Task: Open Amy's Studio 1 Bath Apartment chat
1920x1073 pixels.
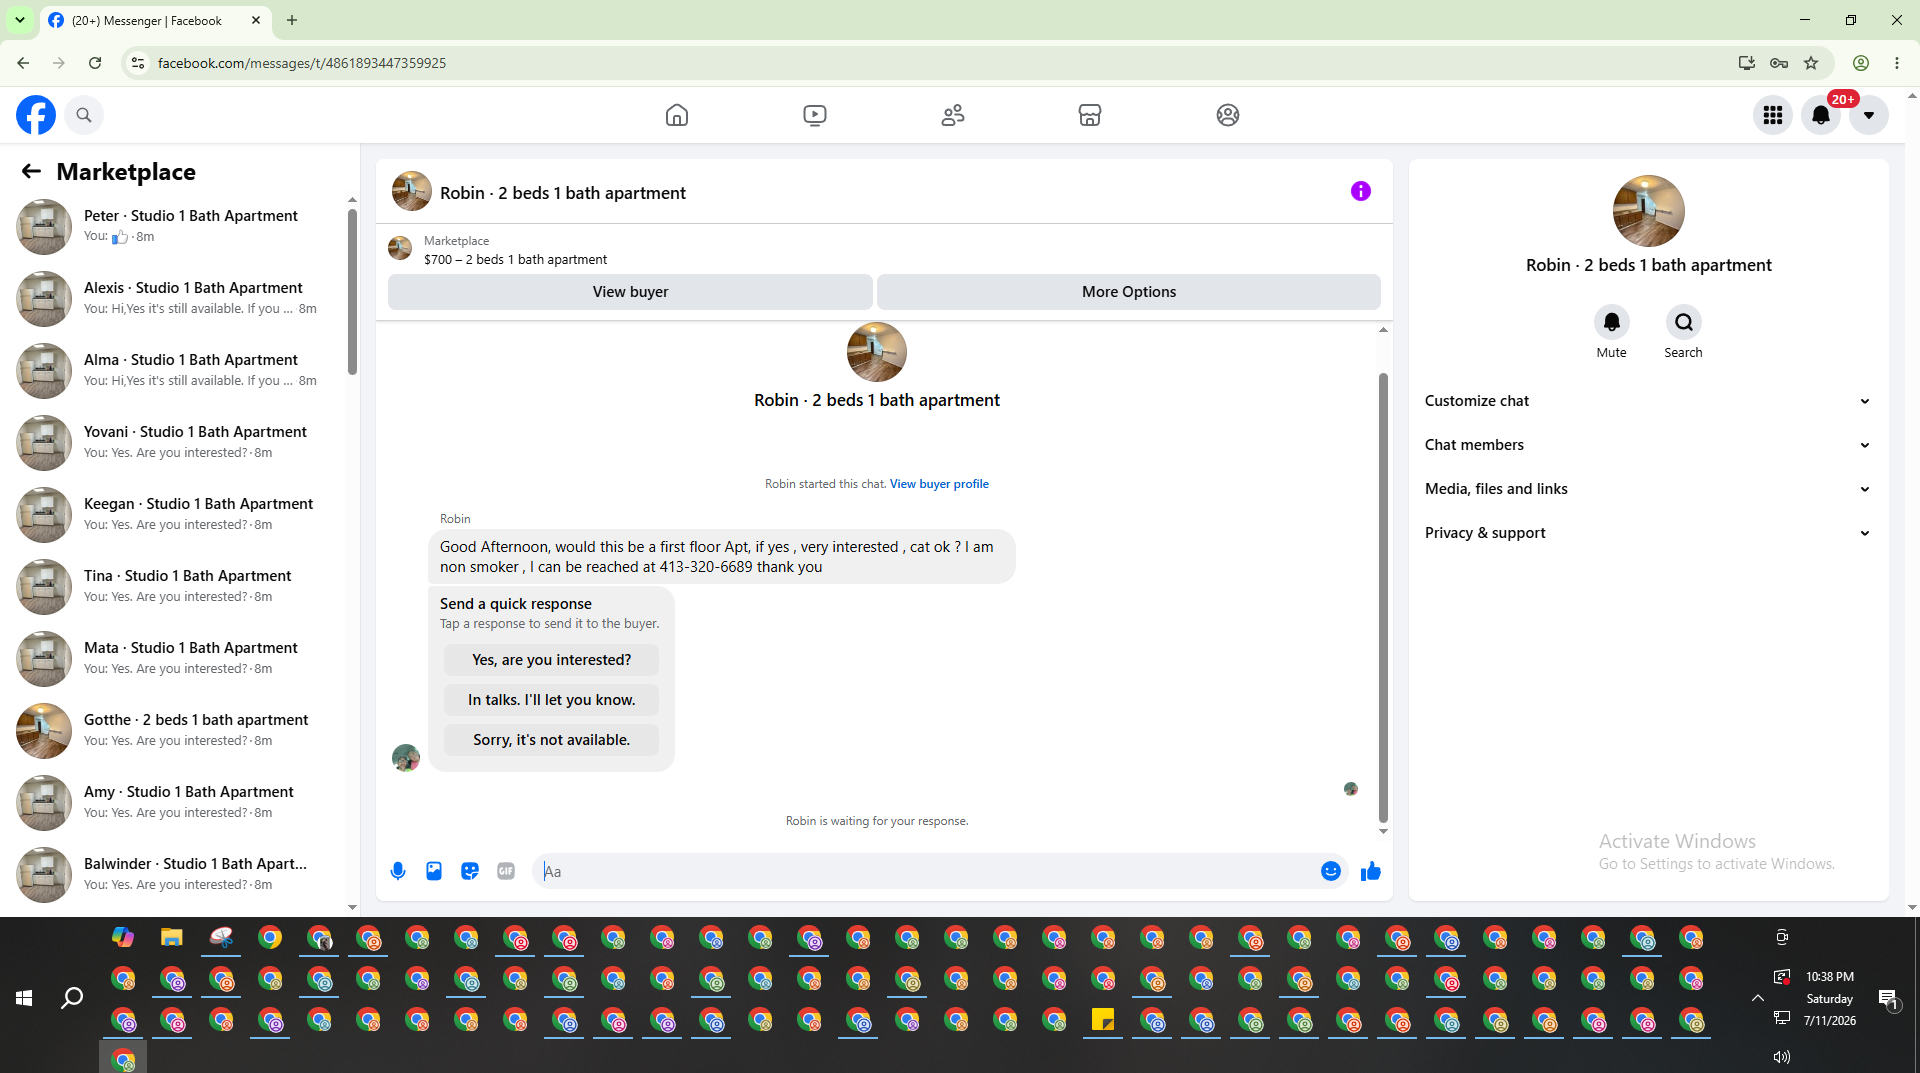Action: click(178, 802)
